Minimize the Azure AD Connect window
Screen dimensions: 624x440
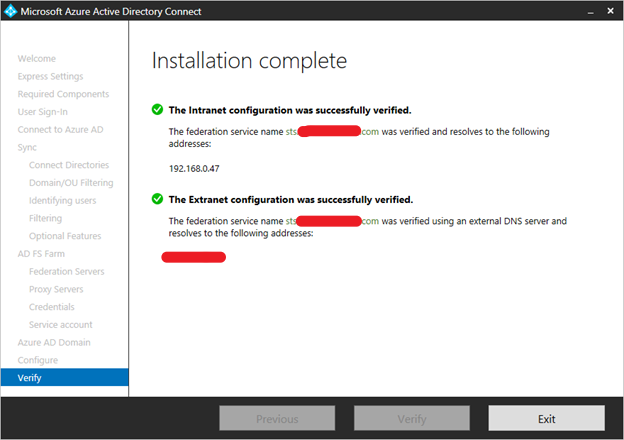pyautogui.click(x=591, y=12)
